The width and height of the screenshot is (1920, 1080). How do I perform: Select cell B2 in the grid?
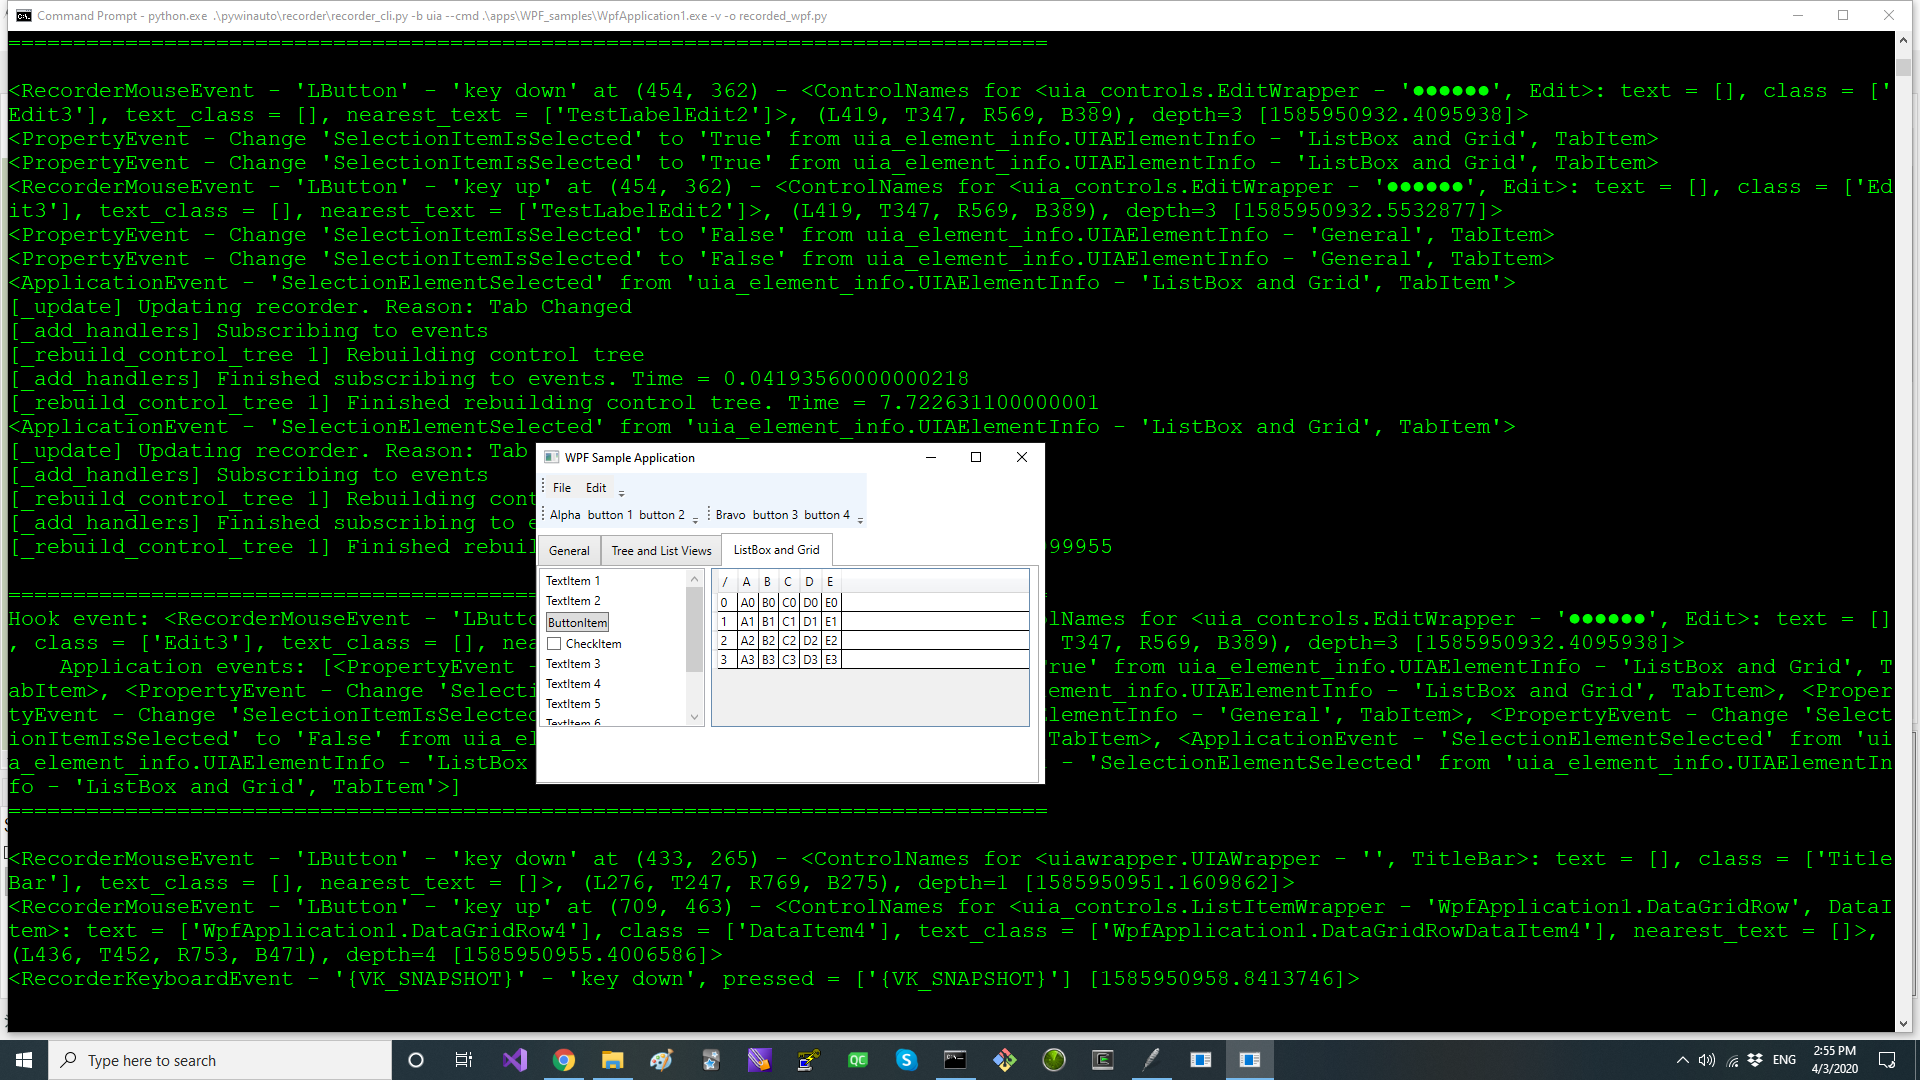coord(768,641)
